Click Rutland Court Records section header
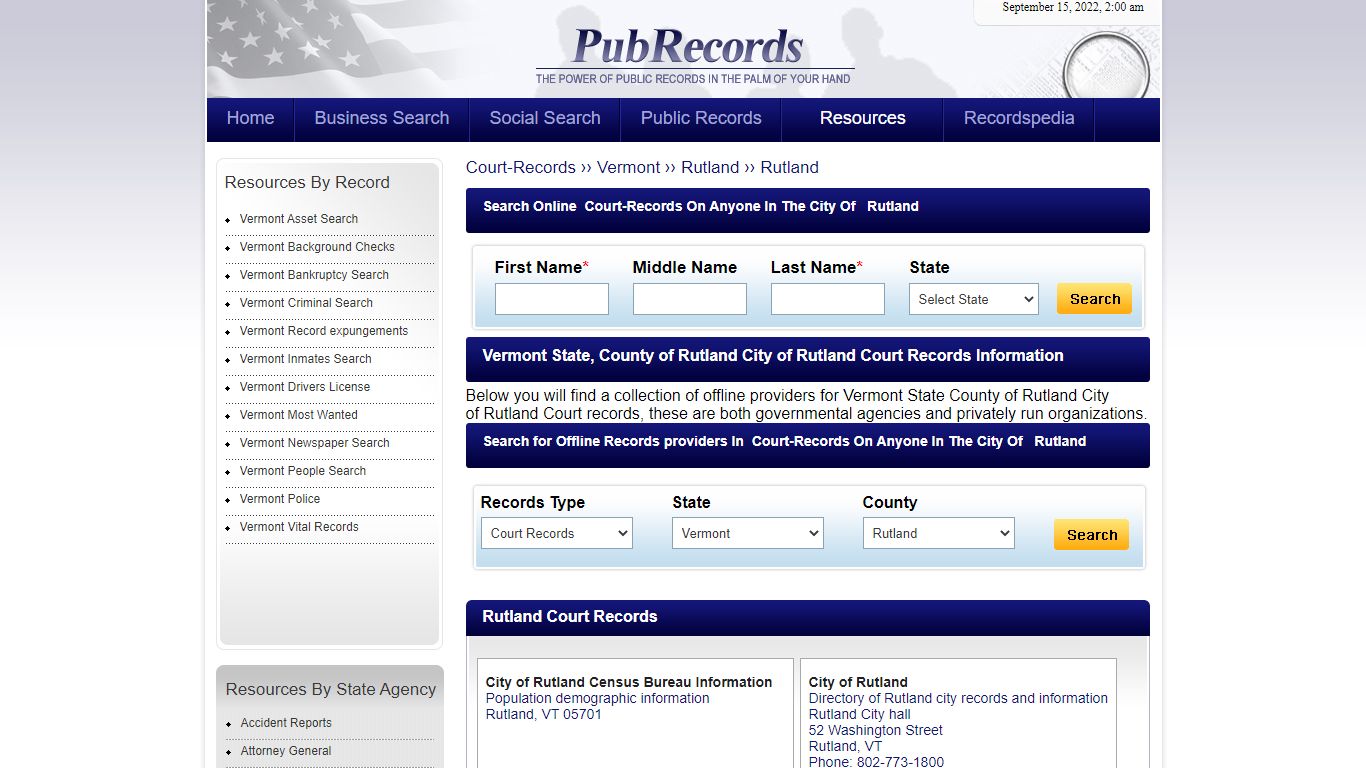The image size is (1366, 768). (570, 616)
